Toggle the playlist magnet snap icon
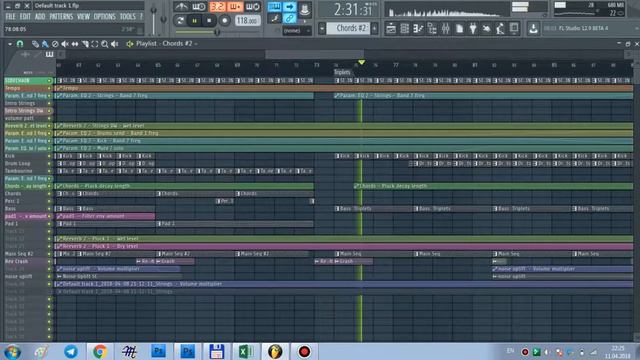This screenshot has height=360, width=640. pos(20,44)
